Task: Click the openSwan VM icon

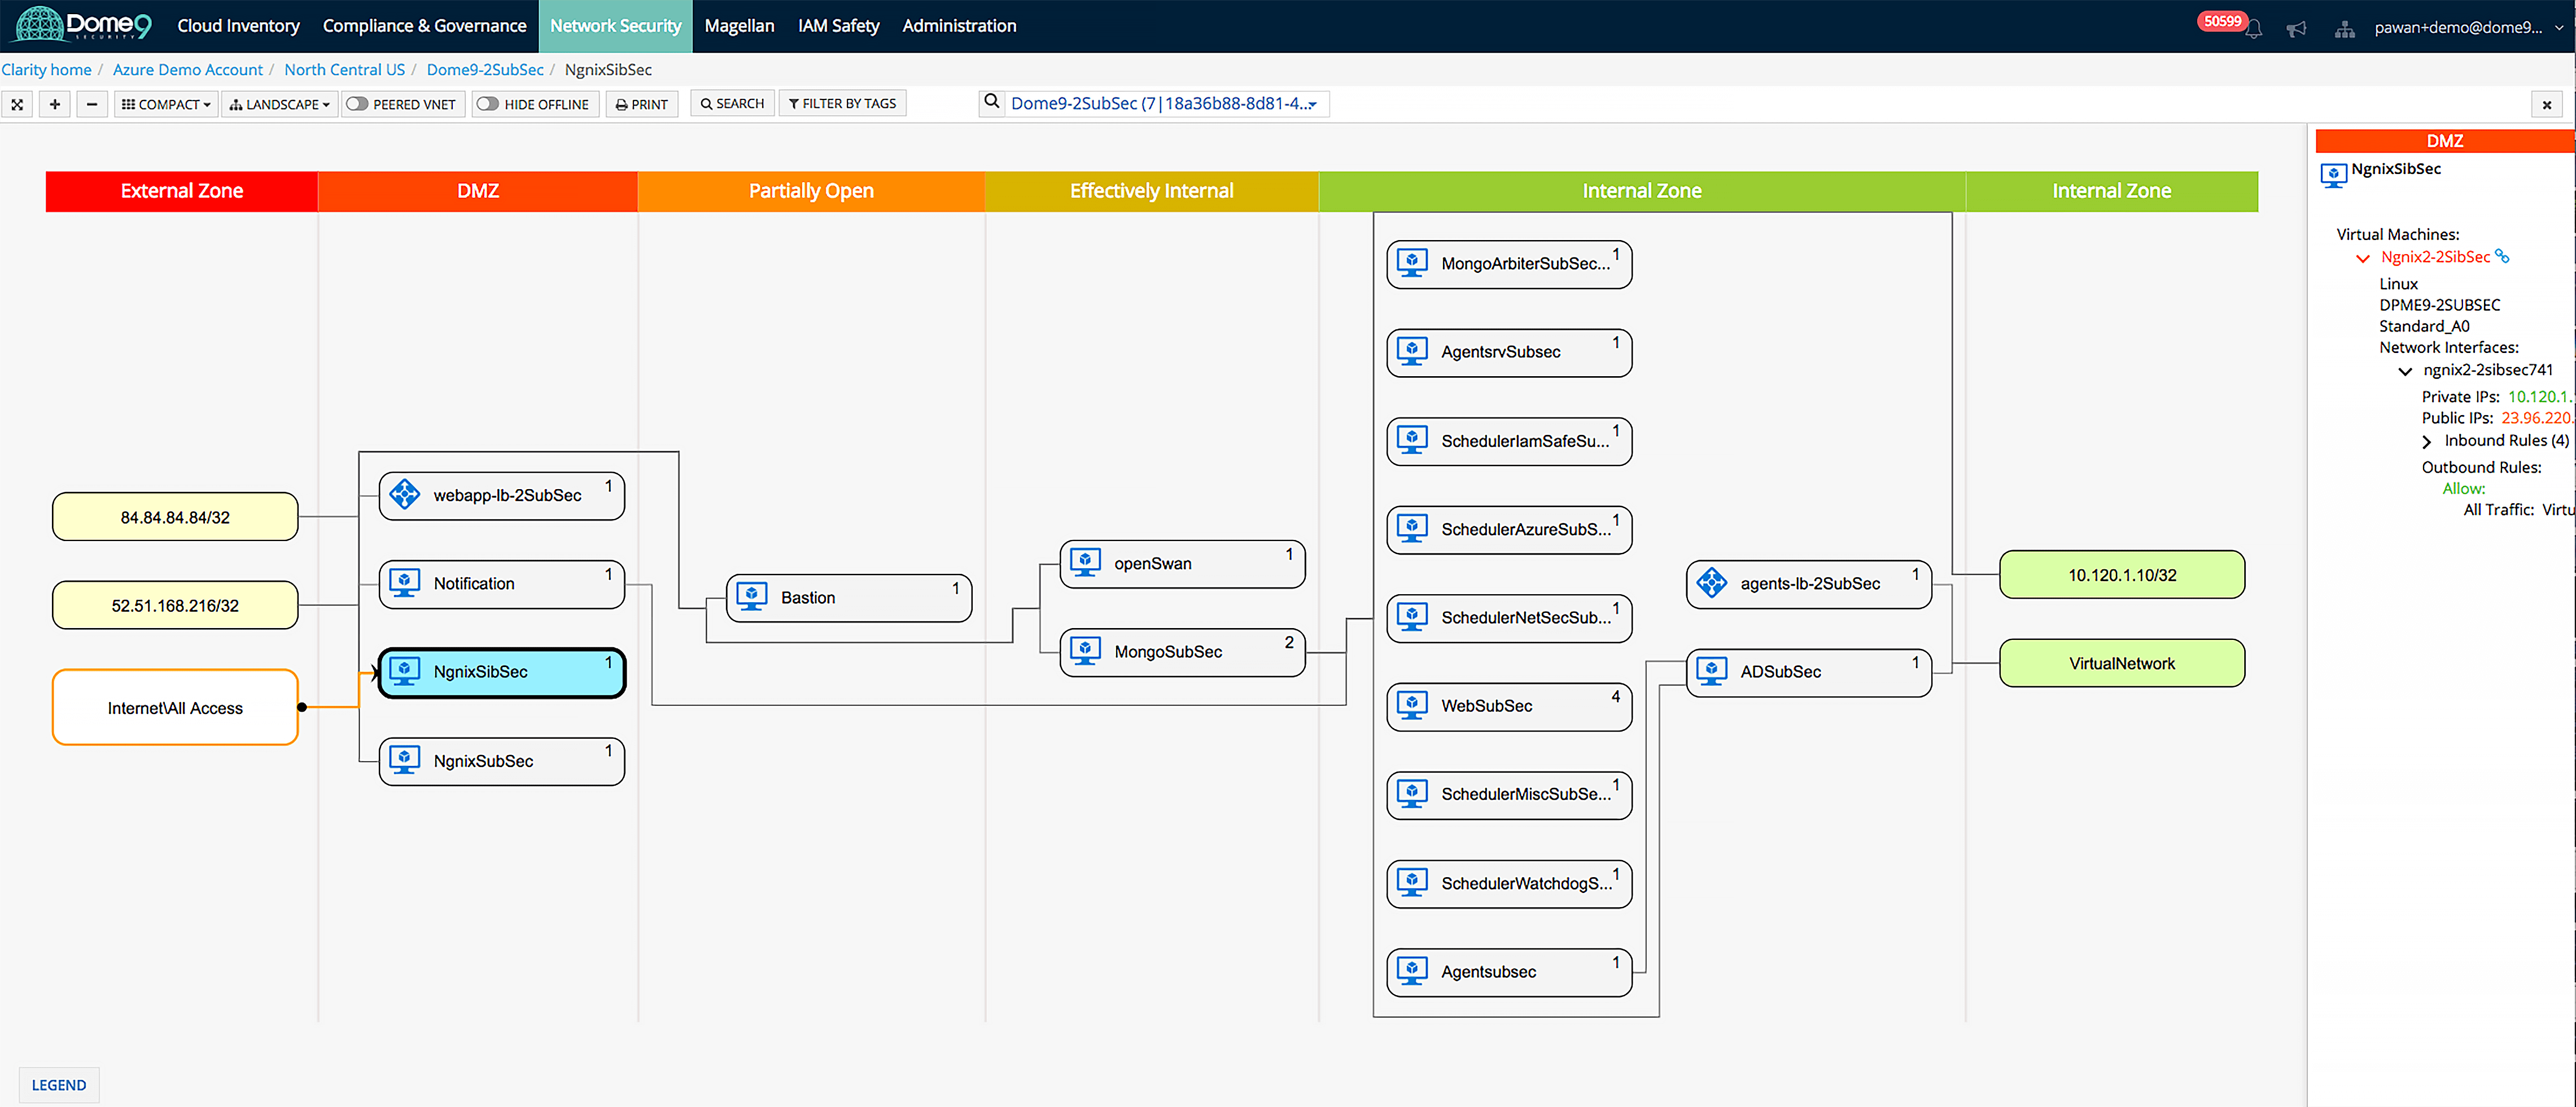Action: click(x=1085, y=563)
